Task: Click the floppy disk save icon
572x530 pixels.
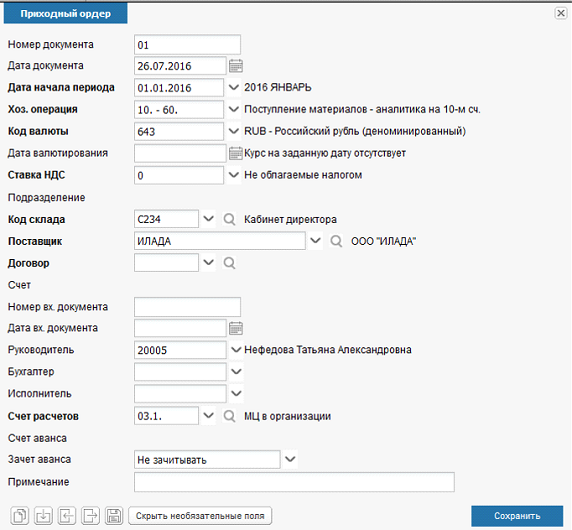Action: point(114,516)
